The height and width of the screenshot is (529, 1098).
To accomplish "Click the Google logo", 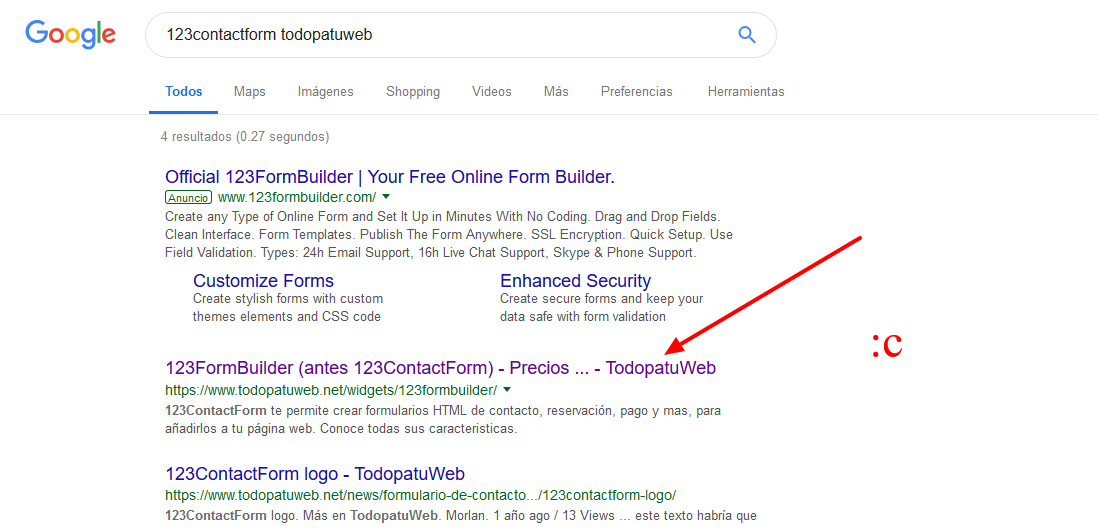I will (71, 34).
